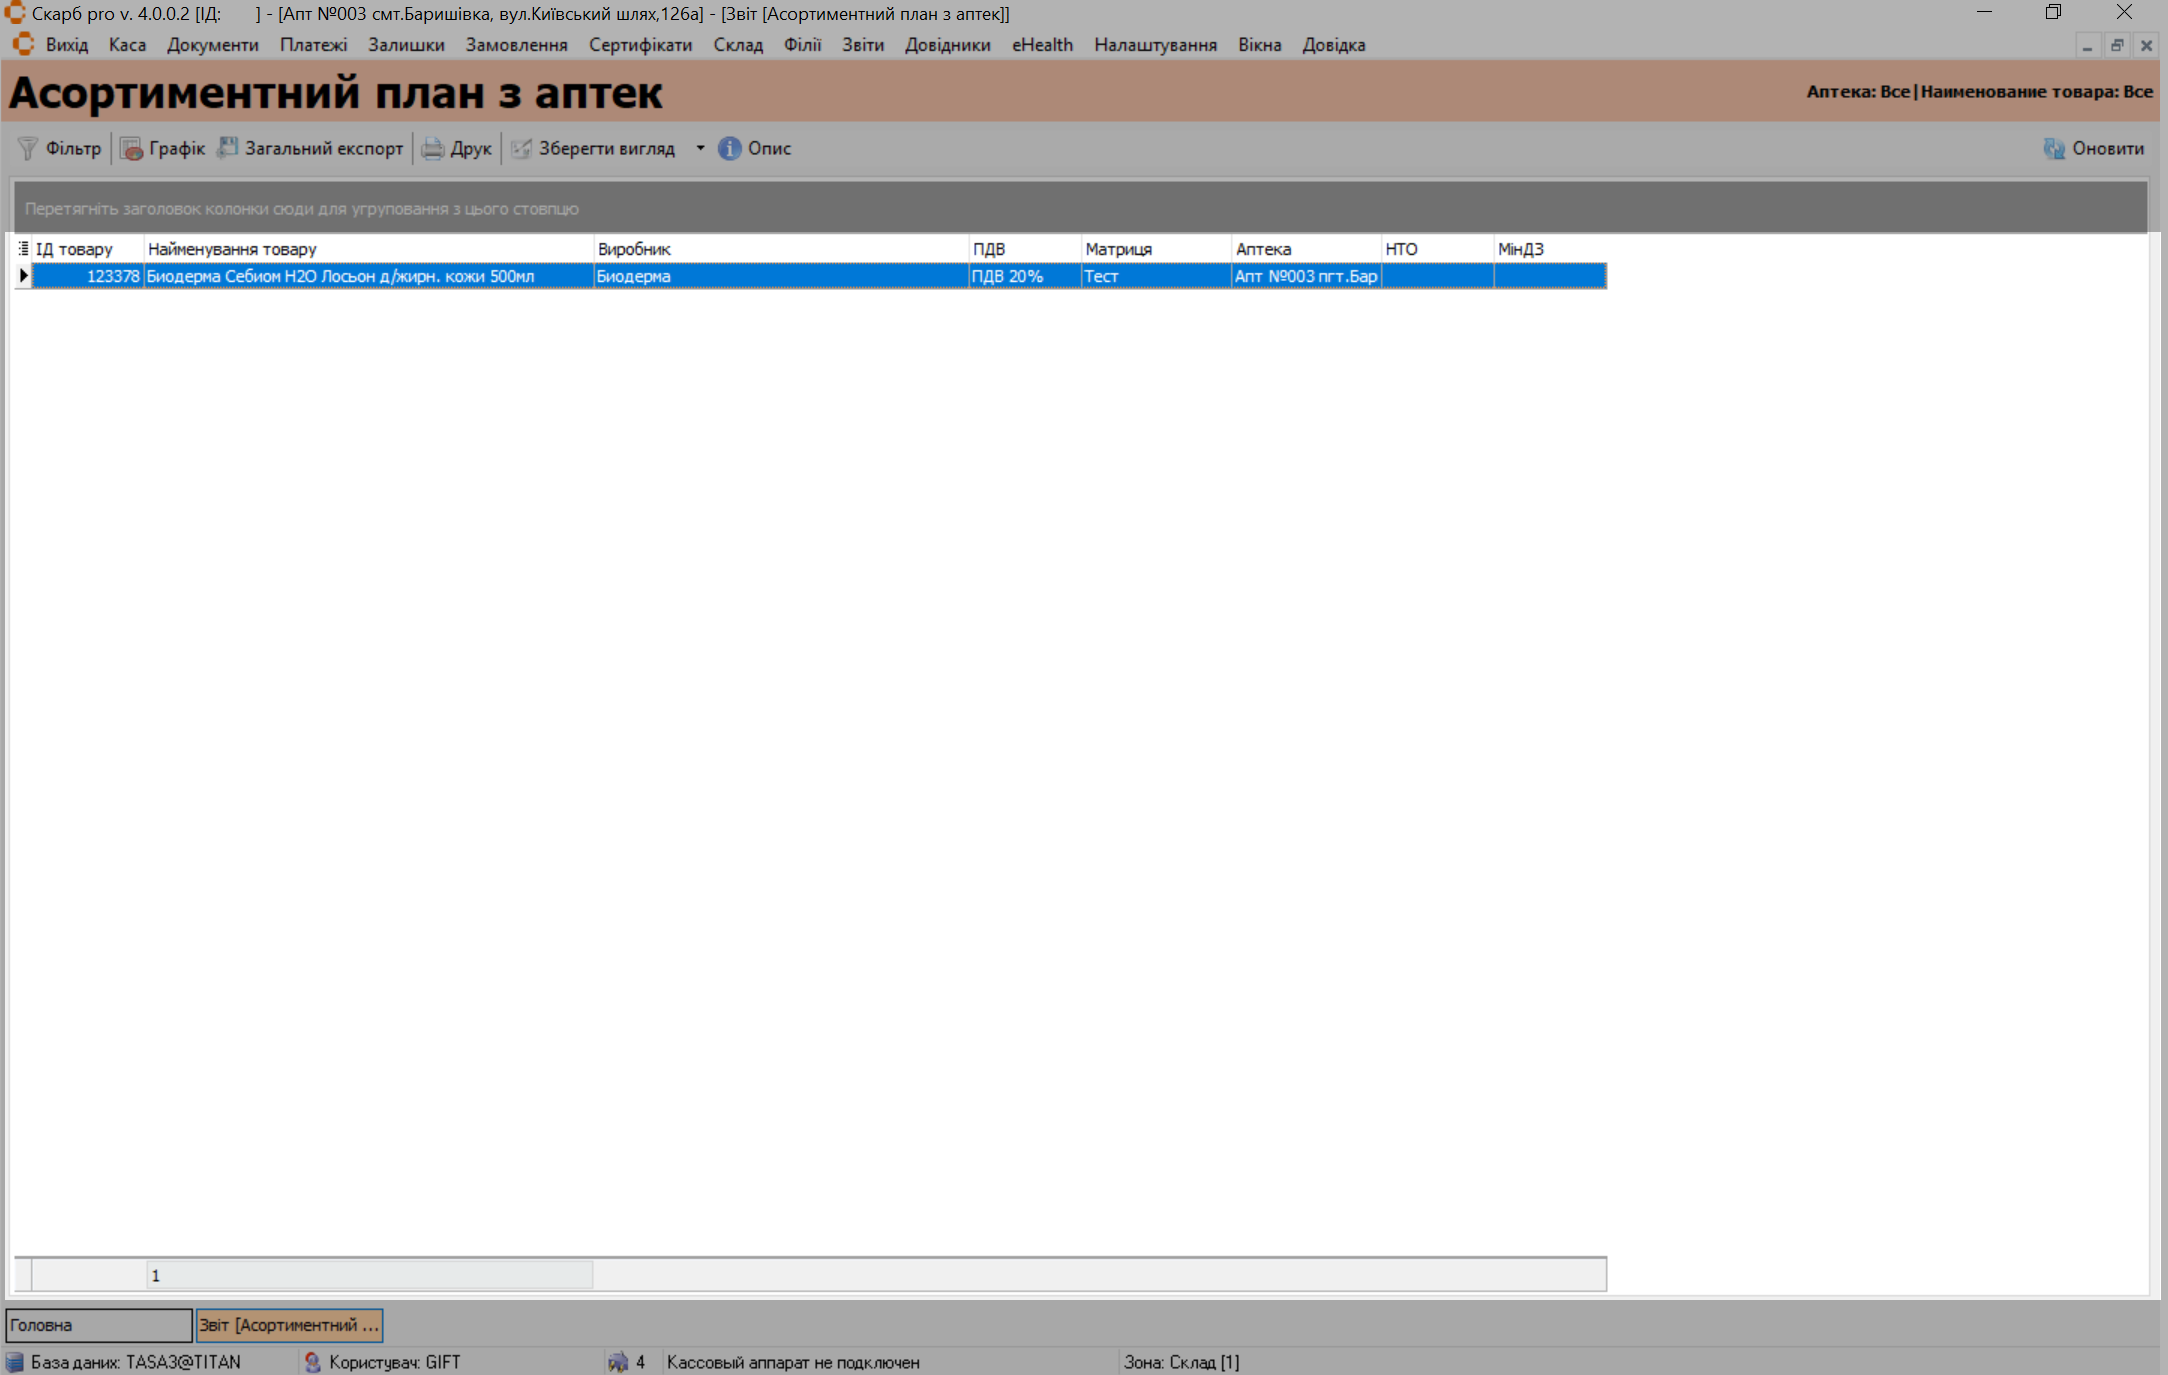Select the Биодерма Себиум H2O row
This screenshot has height=1375, width=2168.
point(340,276)
